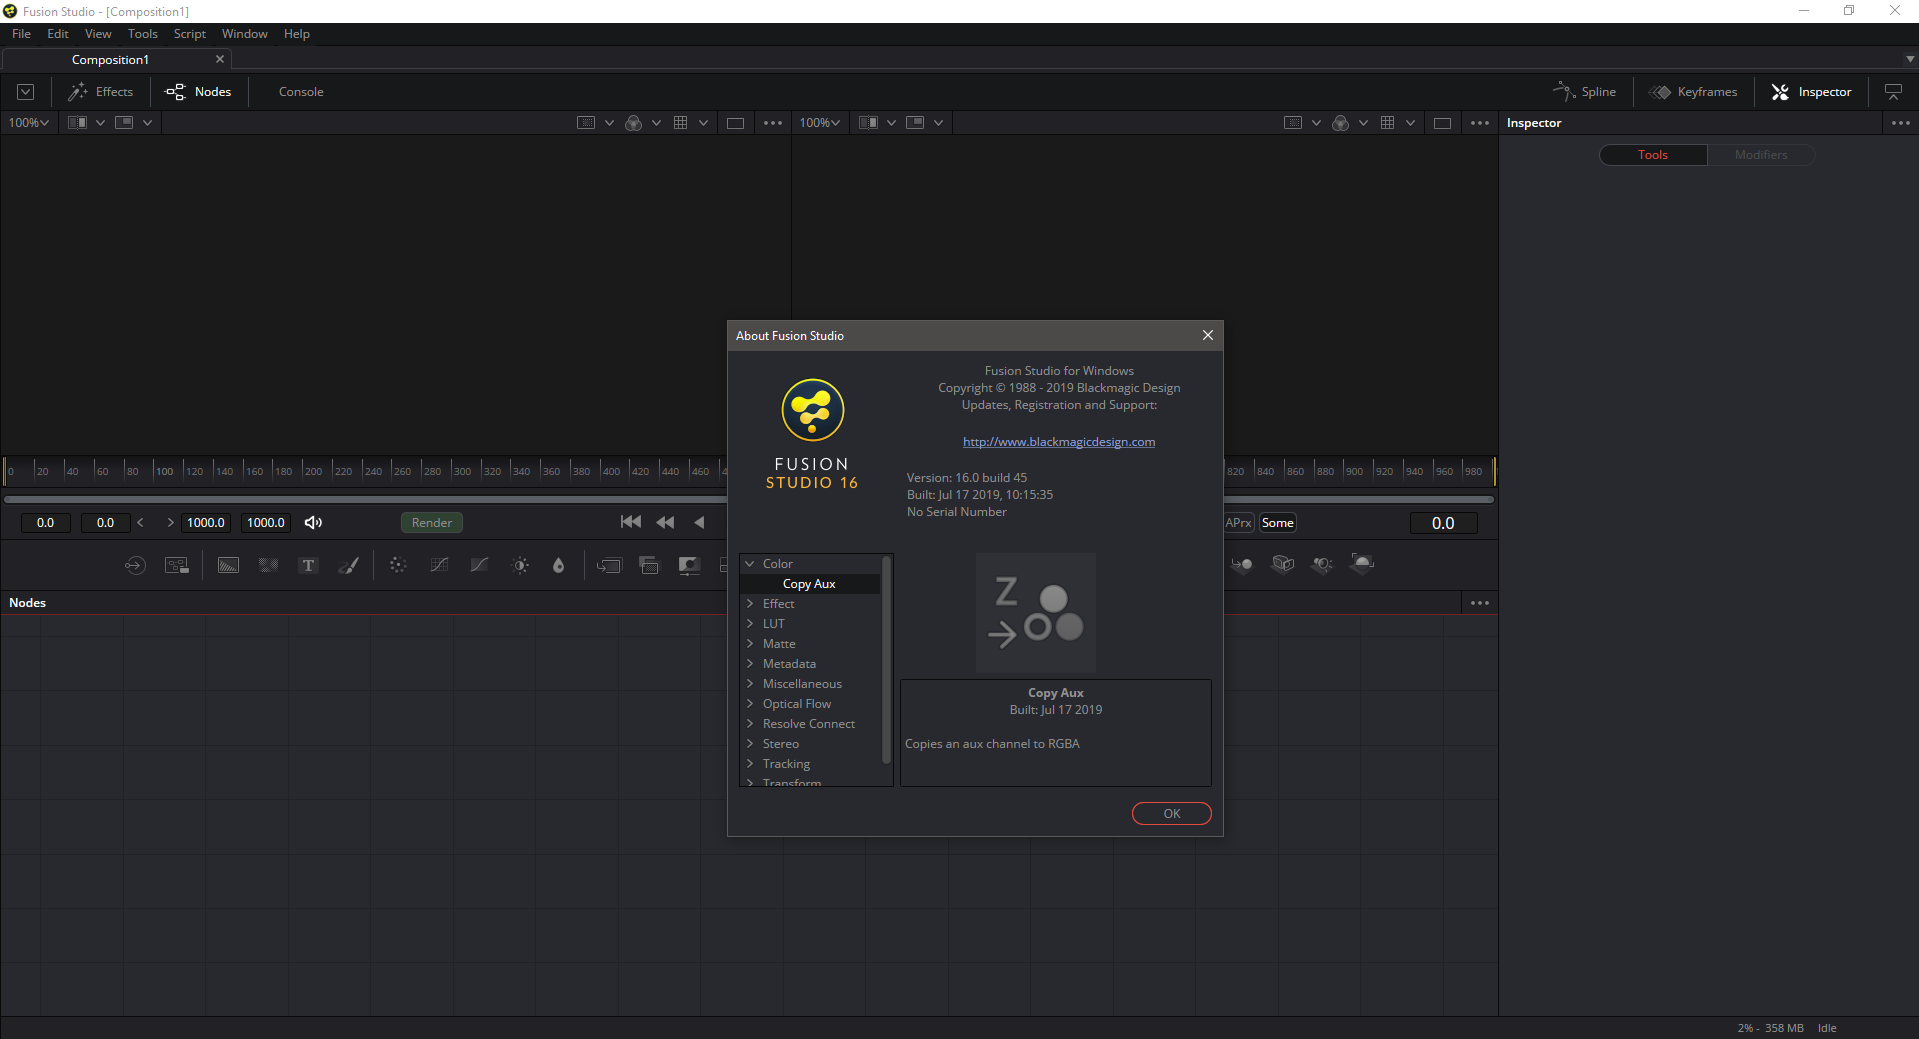The image size is (1919, 1039).
Task: Select the Loader tool icon in toolbar
Action: click(177, 565)
